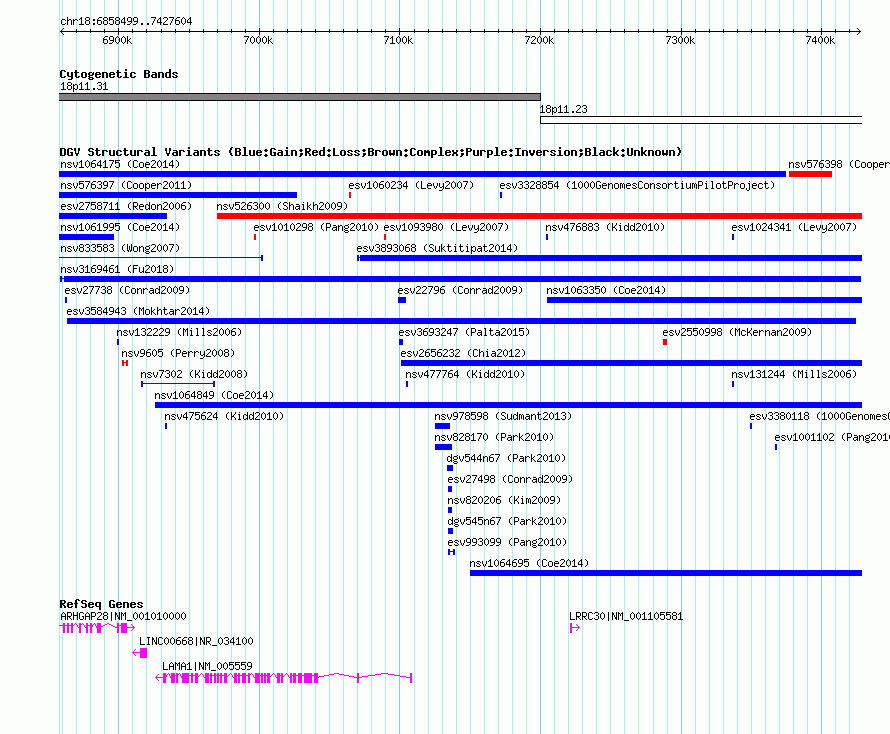Open nsv833583 (Wong2007) variant label
The height and width of the screenshot is (734, 890).
pos(120,248)
